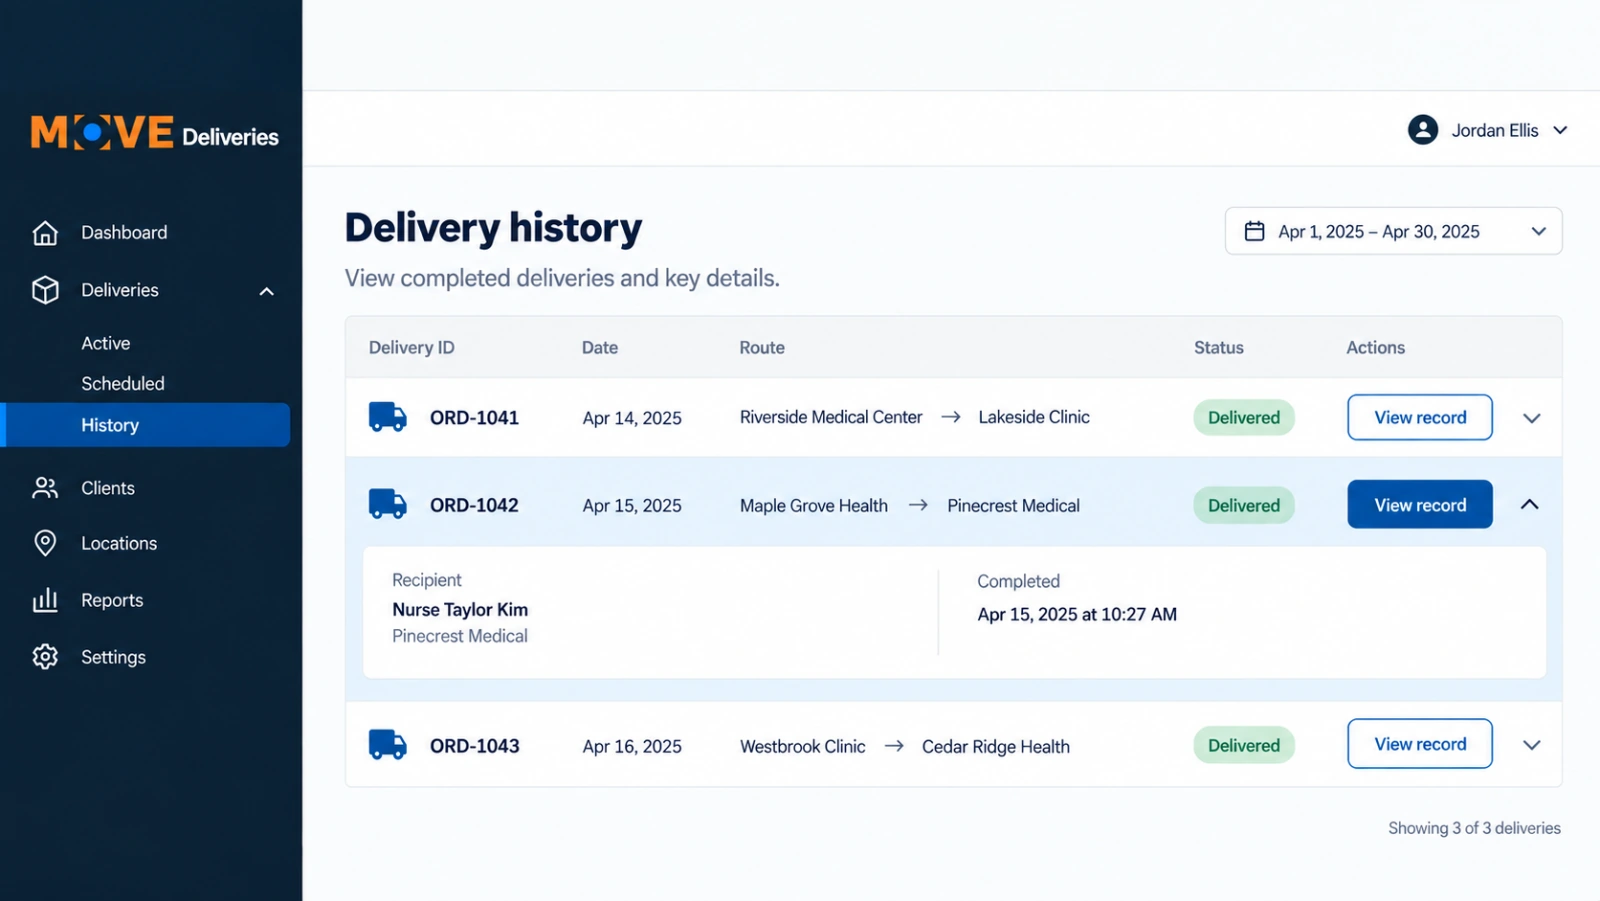Screen dimensions: 1600x901
Task: Collapse the Deliveries sidebar section
Action: (x=267, y=291)
